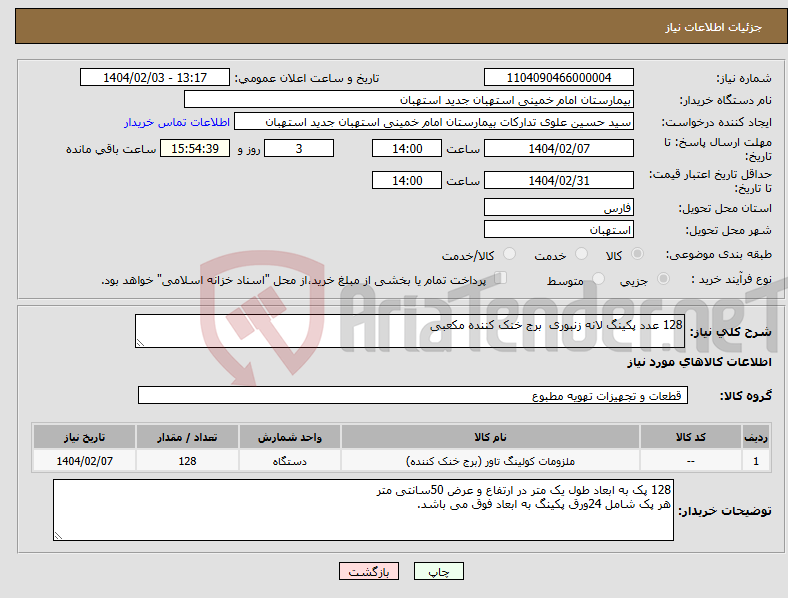Click the price validity date 1404/02/31 field

[558, 180]
